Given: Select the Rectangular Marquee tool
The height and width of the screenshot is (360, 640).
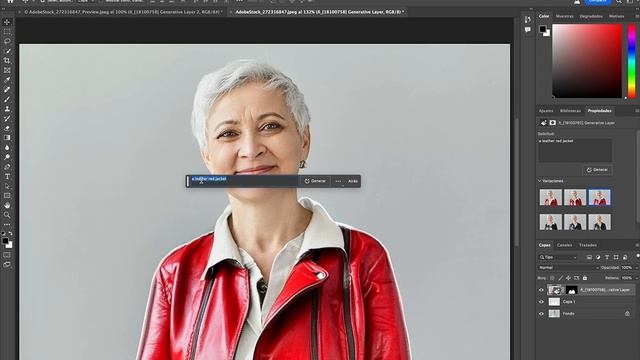Looking at the screenshot, I should pos(7,32).
